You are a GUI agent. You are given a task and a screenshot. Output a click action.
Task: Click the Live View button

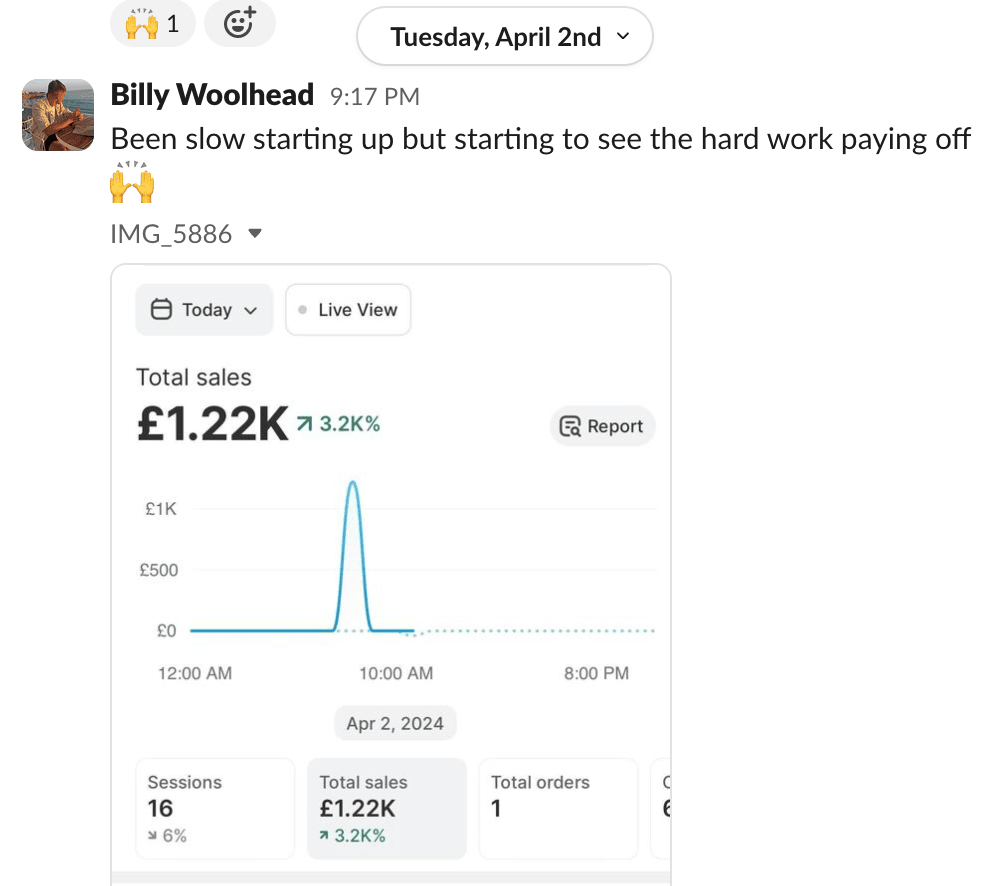coord(348,310)
